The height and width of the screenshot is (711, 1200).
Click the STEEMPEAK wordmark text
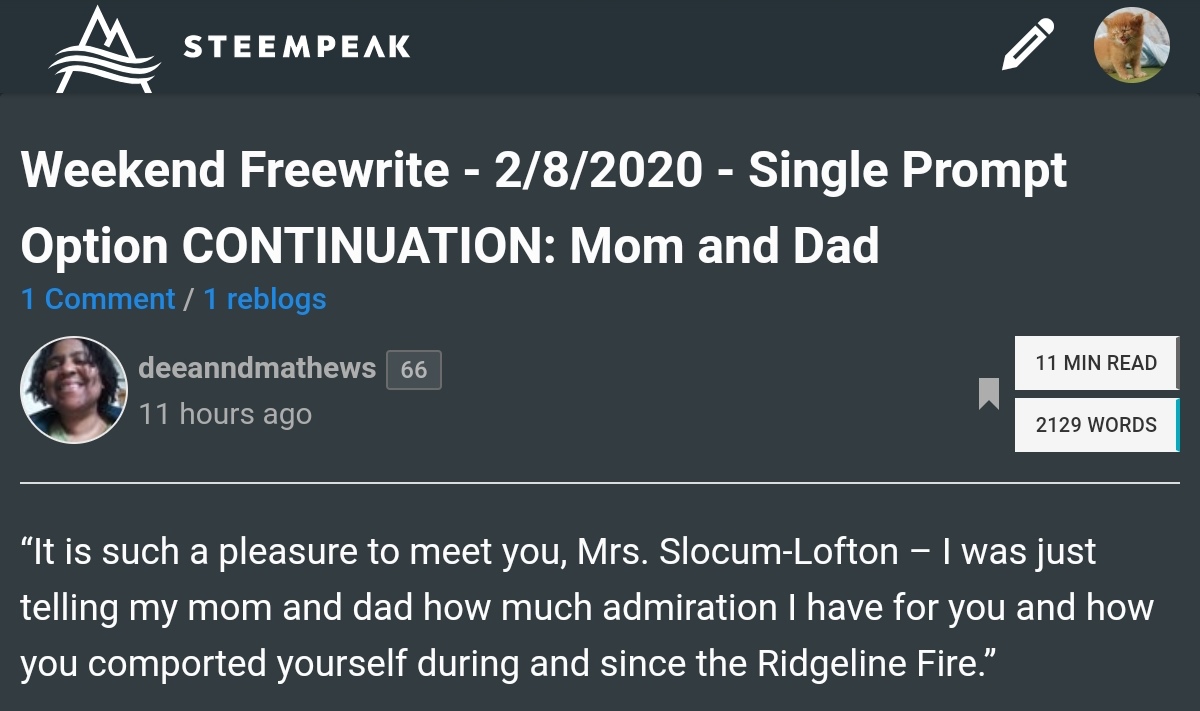pyautogui.click(x=297, y=47)
